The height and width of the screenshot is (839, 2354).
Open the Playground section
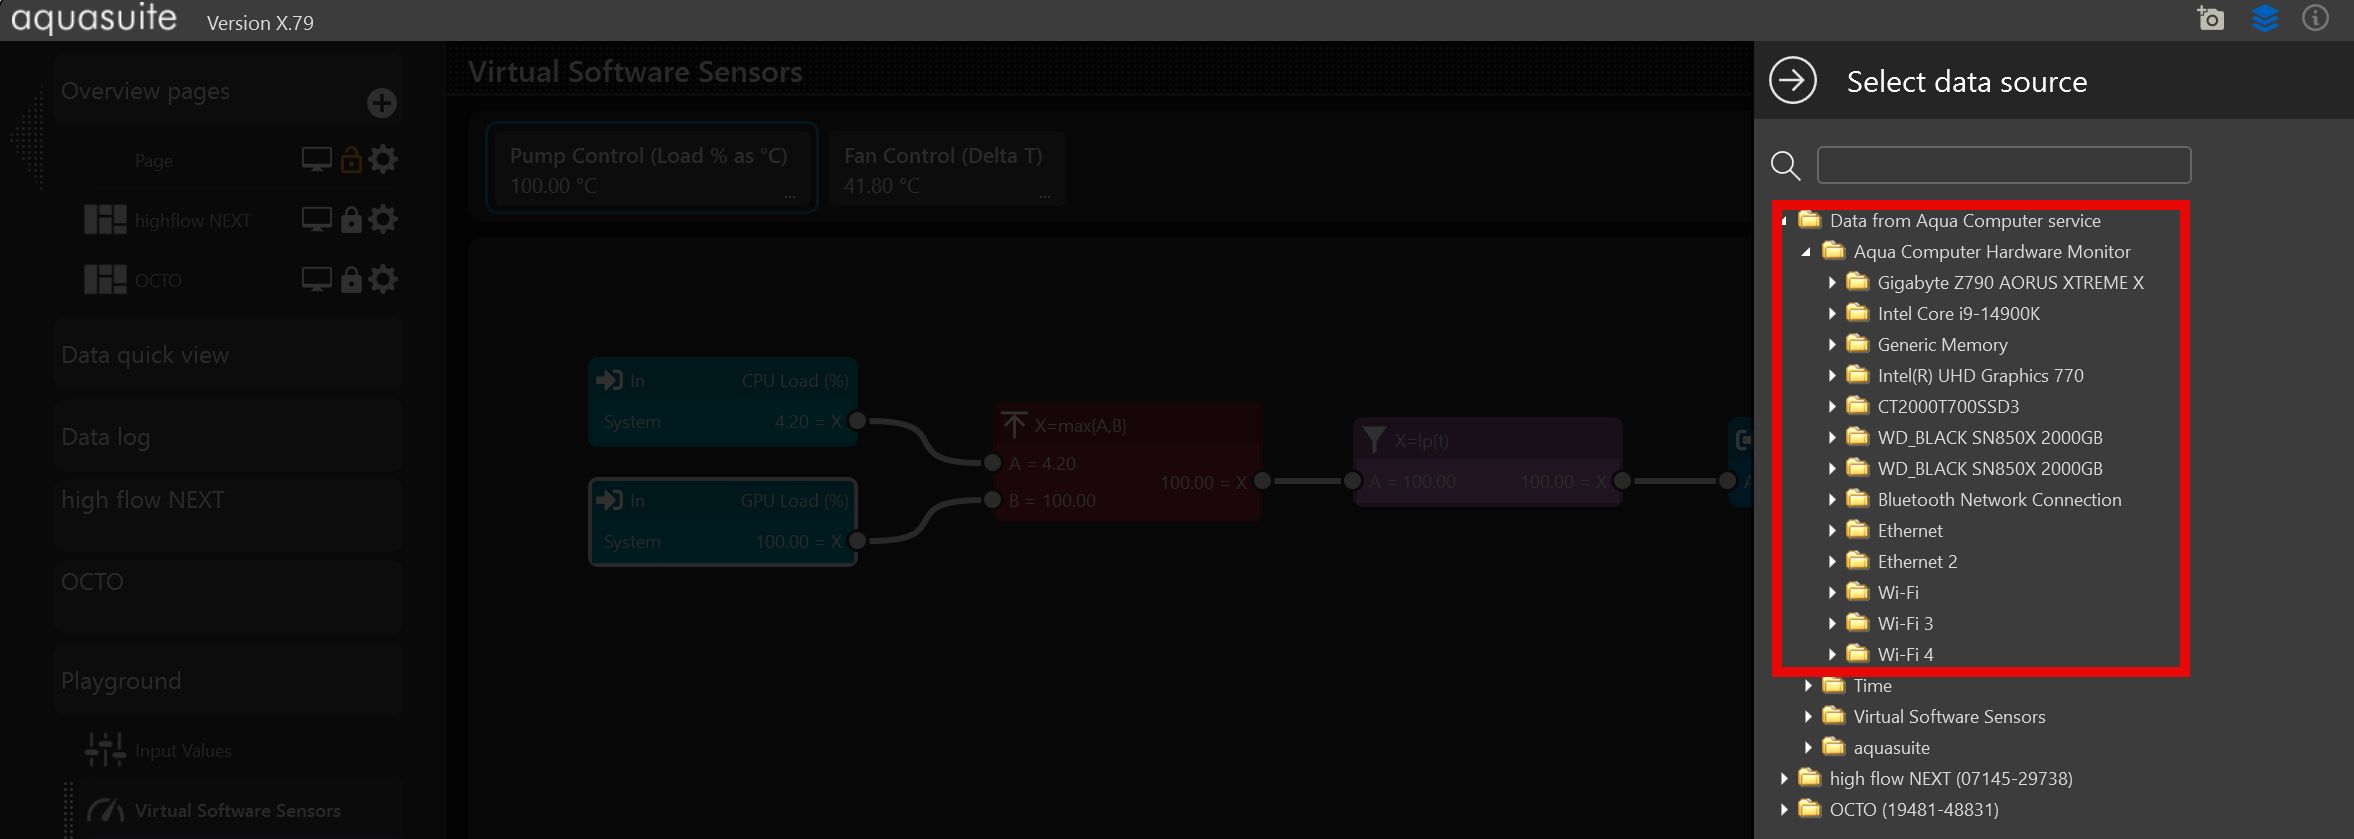[x=228, y=680]
